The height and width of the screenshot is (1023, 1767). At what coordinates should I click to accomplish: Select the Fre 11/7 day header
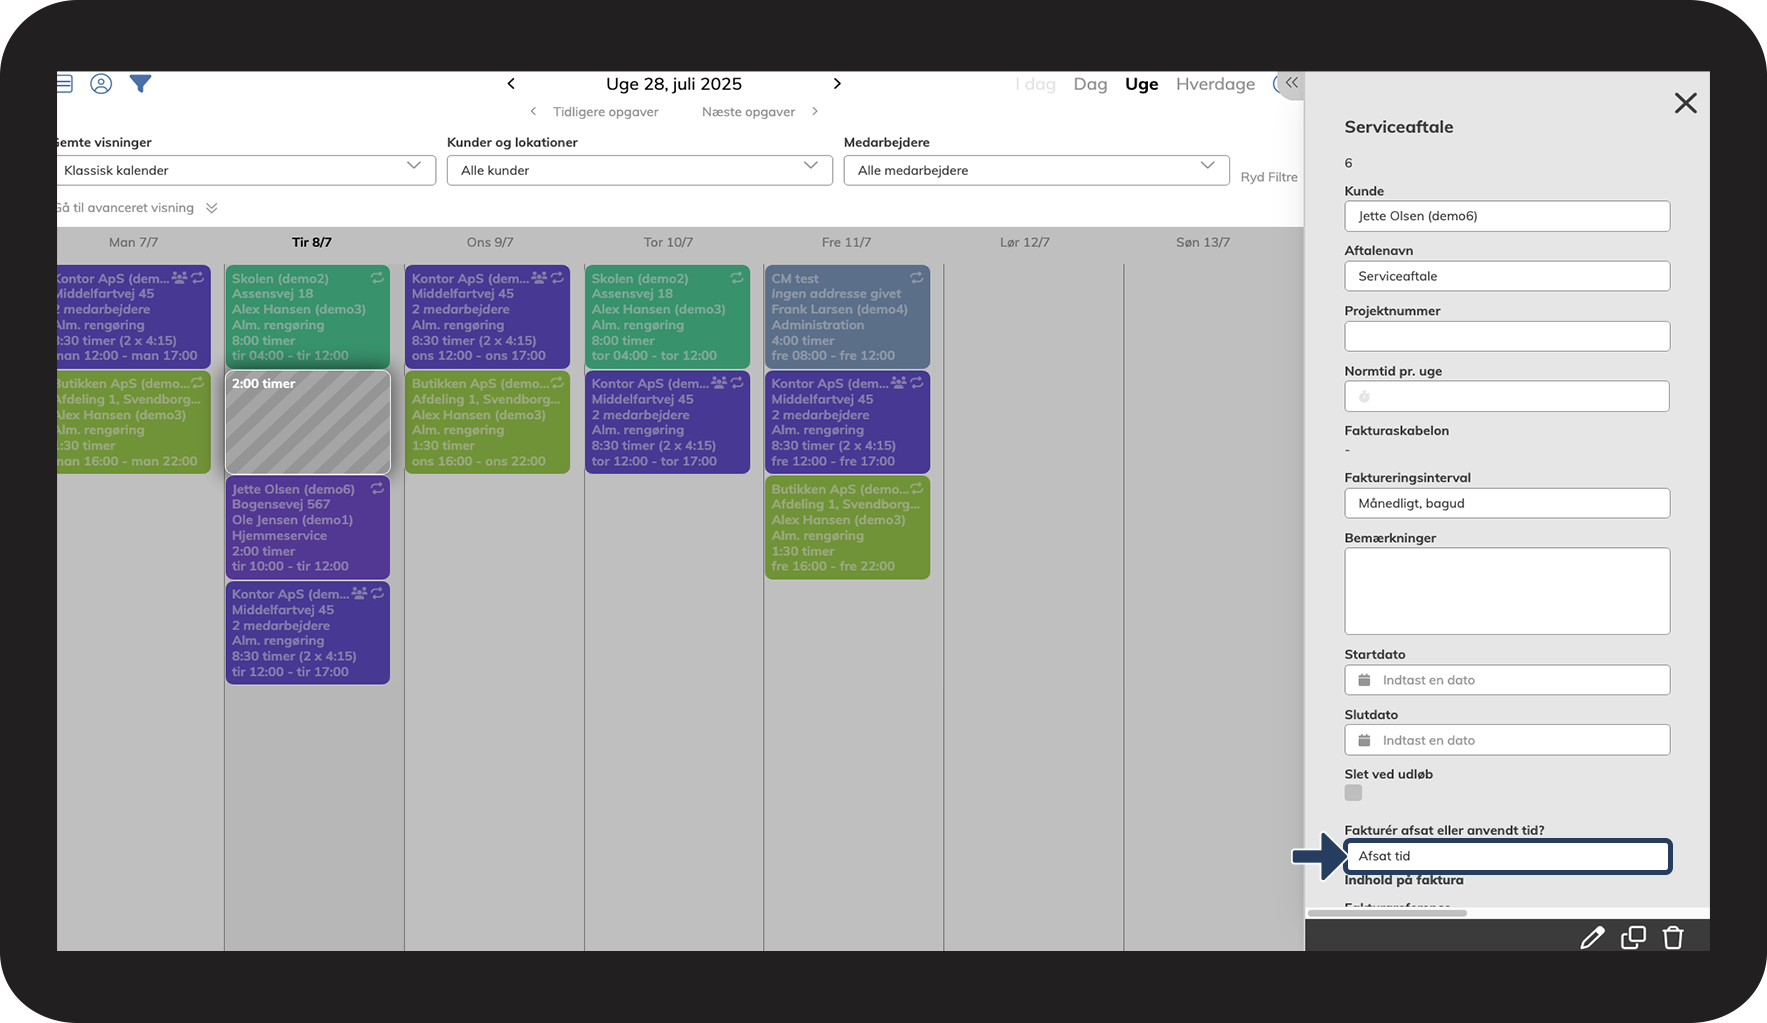(846, 242)
